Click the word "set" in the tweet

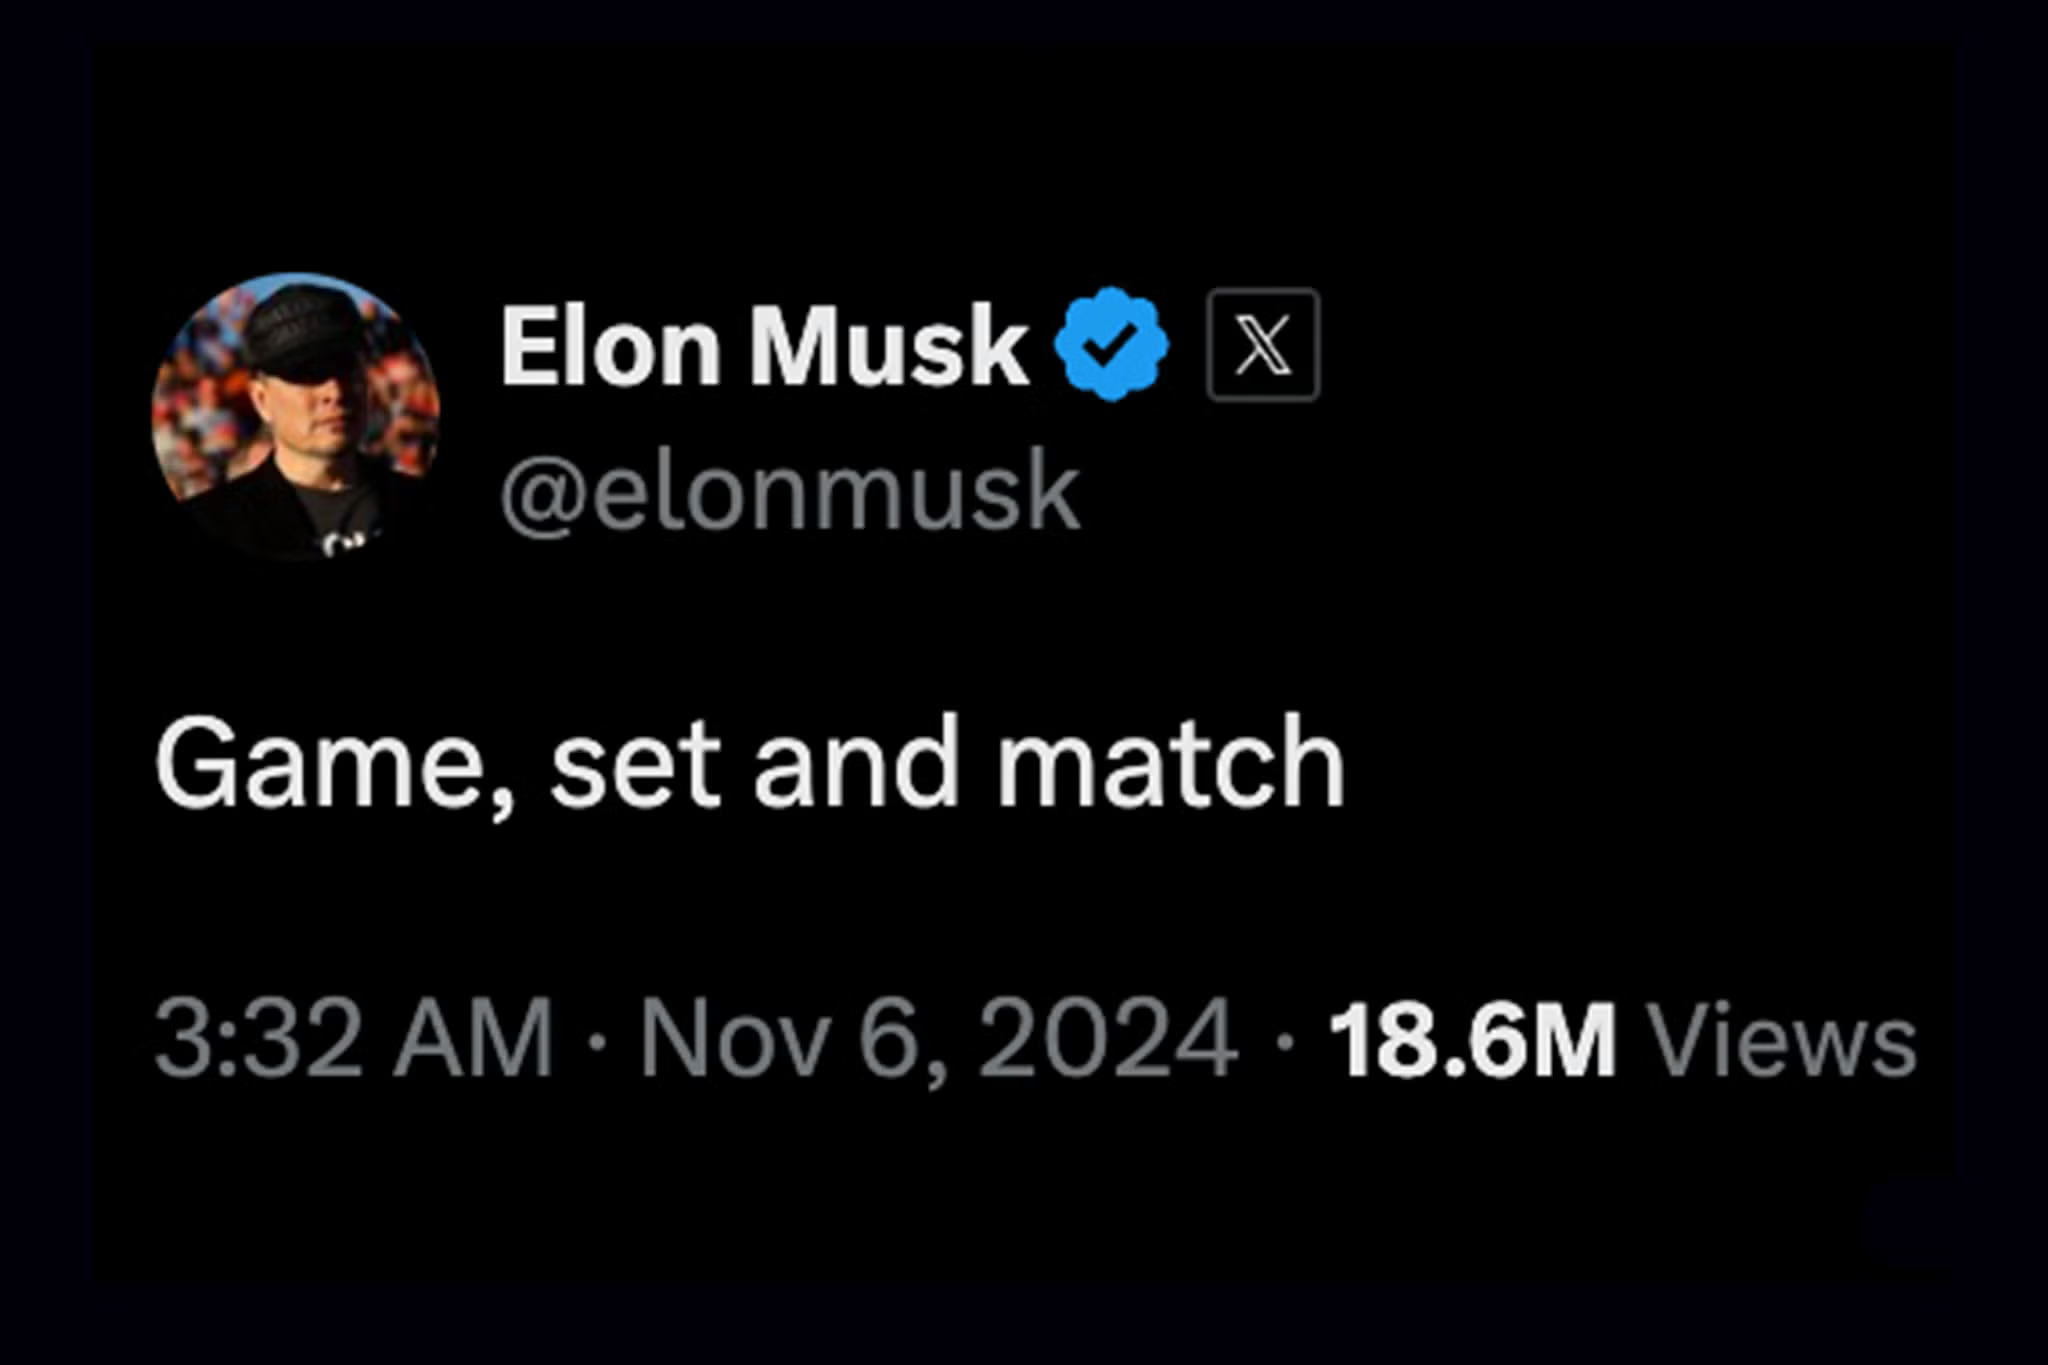[636, 765]
